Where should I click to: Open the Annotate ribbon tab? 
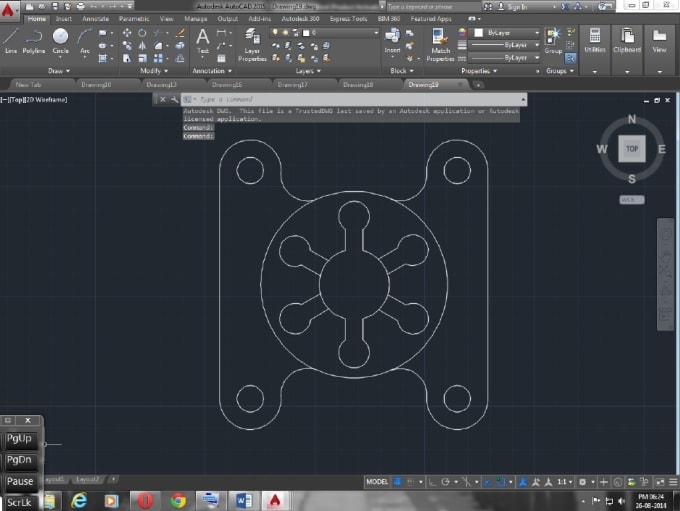tap(96, 19)
